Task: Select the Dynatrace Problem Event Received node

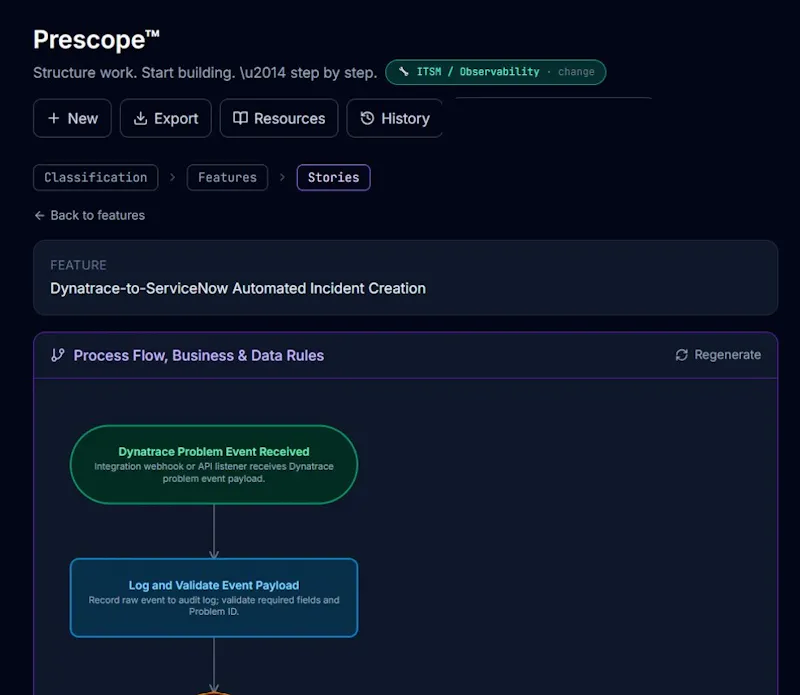Action: click(x=214, y=464)
